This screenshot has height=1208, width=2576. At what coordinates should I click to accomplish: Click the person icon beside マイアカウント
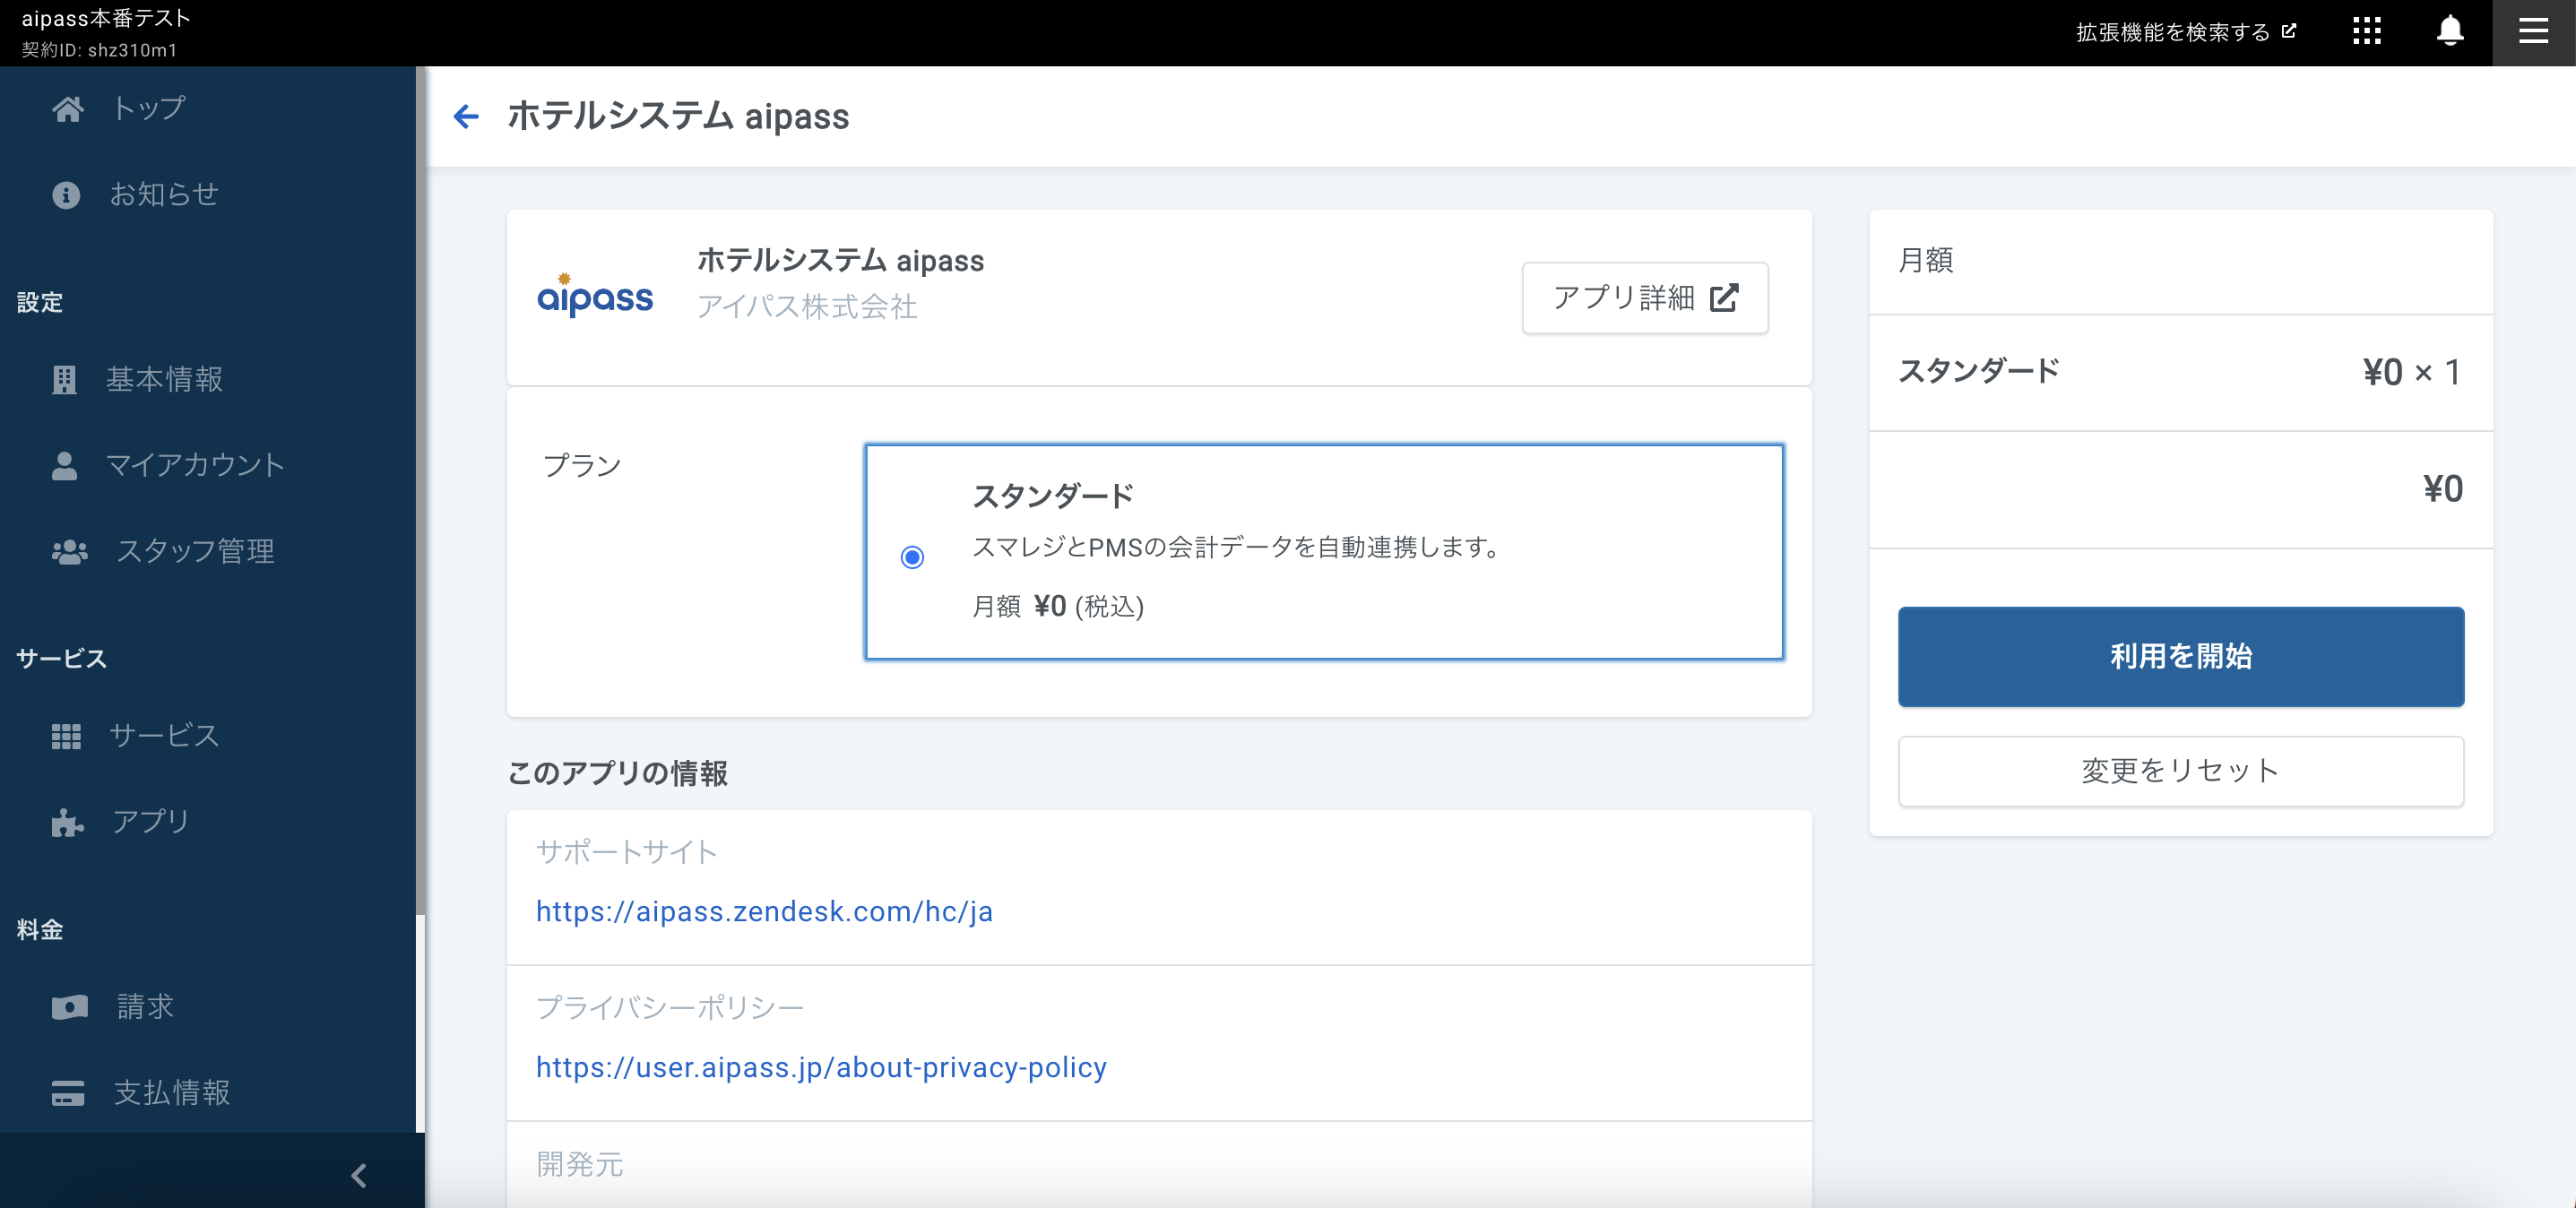[x=64, y=465]
